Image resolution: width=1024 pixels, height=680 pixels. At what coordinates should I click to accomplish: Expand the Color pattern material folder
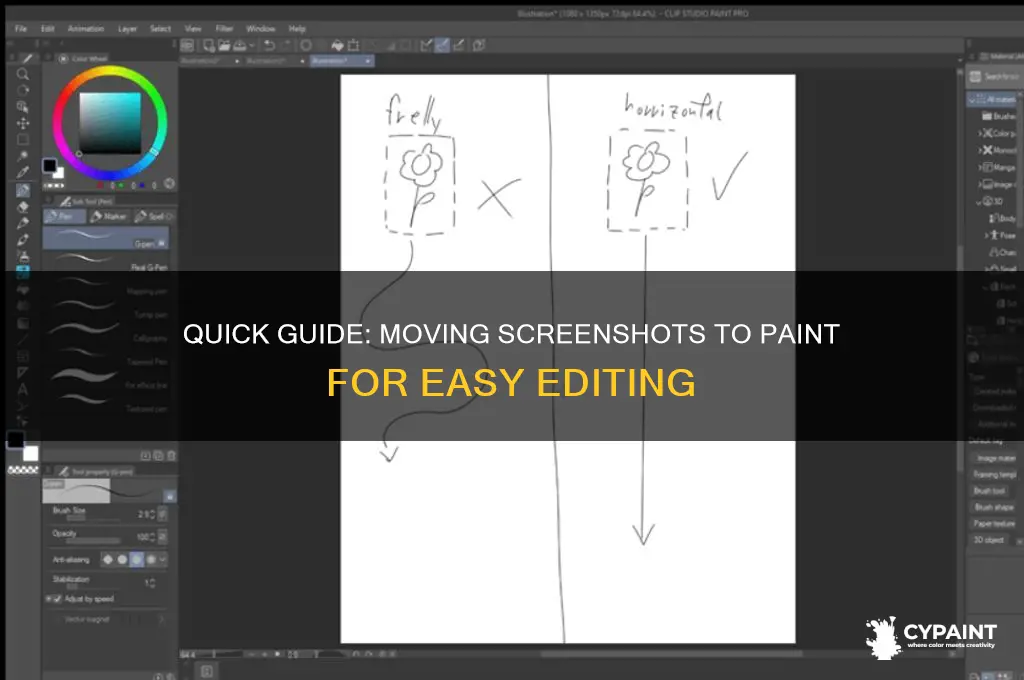(980, 133)
